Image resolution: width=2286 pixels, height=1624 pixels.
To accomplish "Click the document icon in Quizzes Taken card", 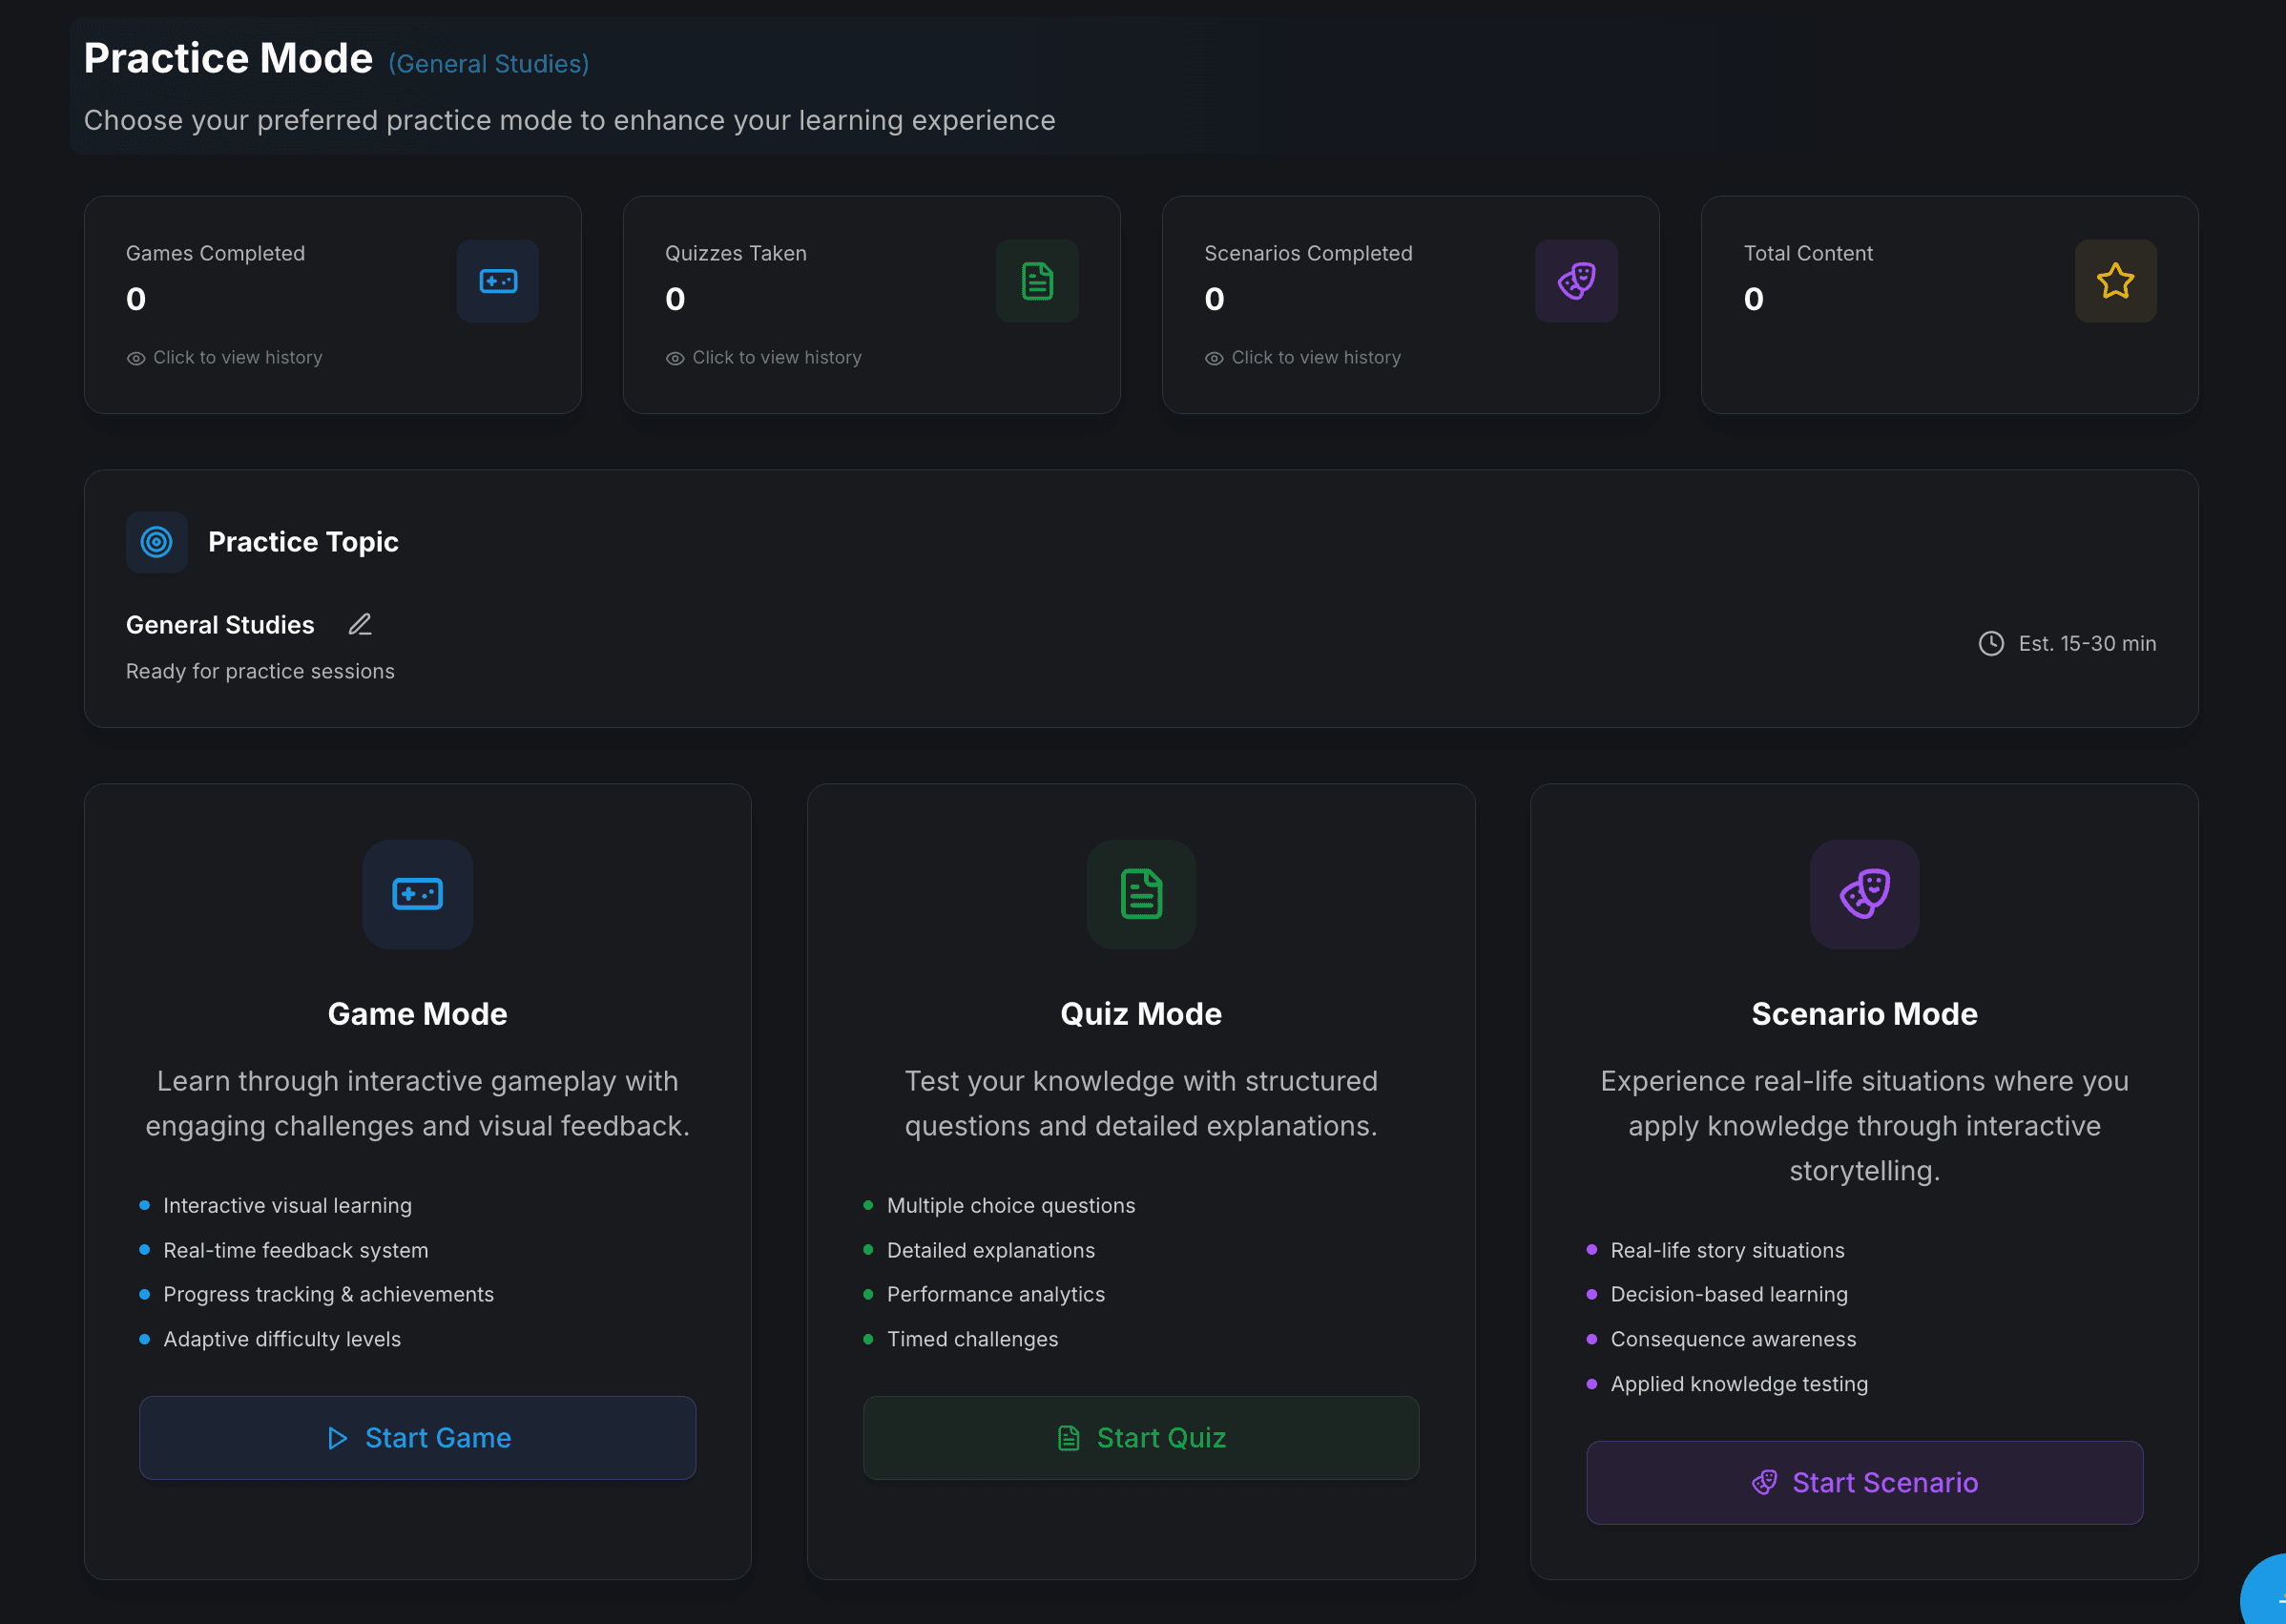I will [x=1037, y=281].
